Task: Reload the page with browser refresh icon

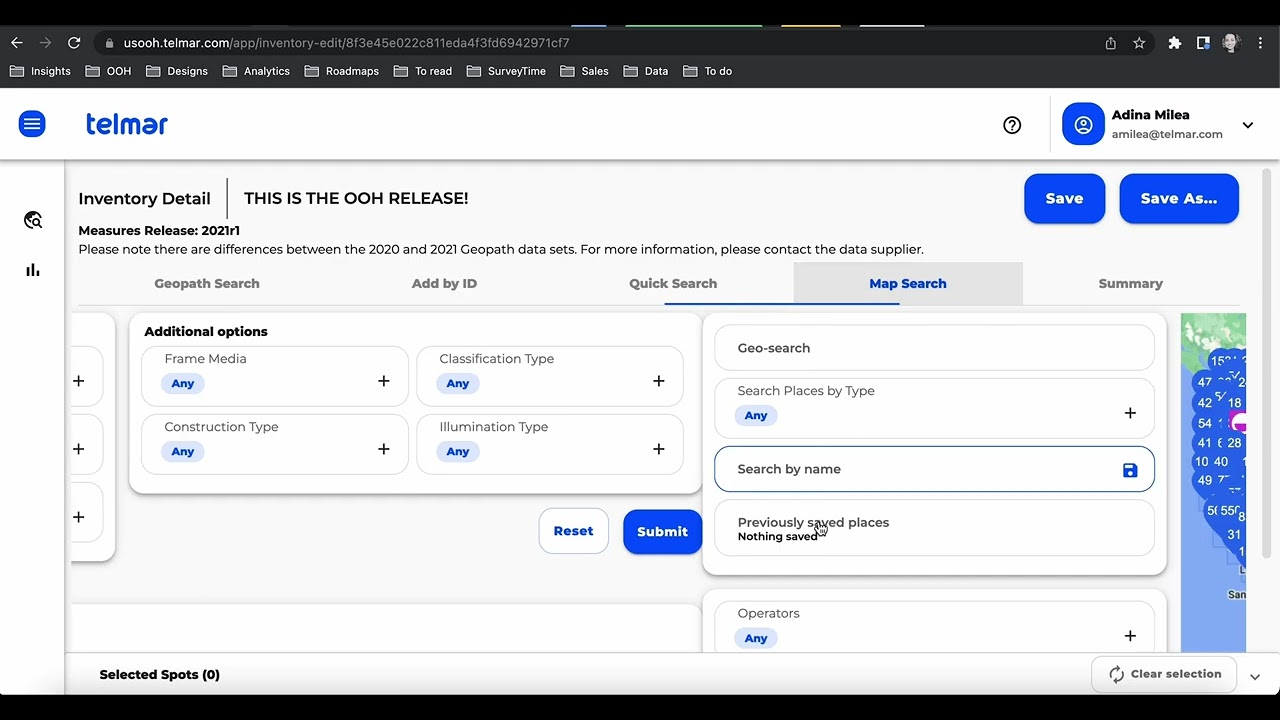Action: coord(74,43)
